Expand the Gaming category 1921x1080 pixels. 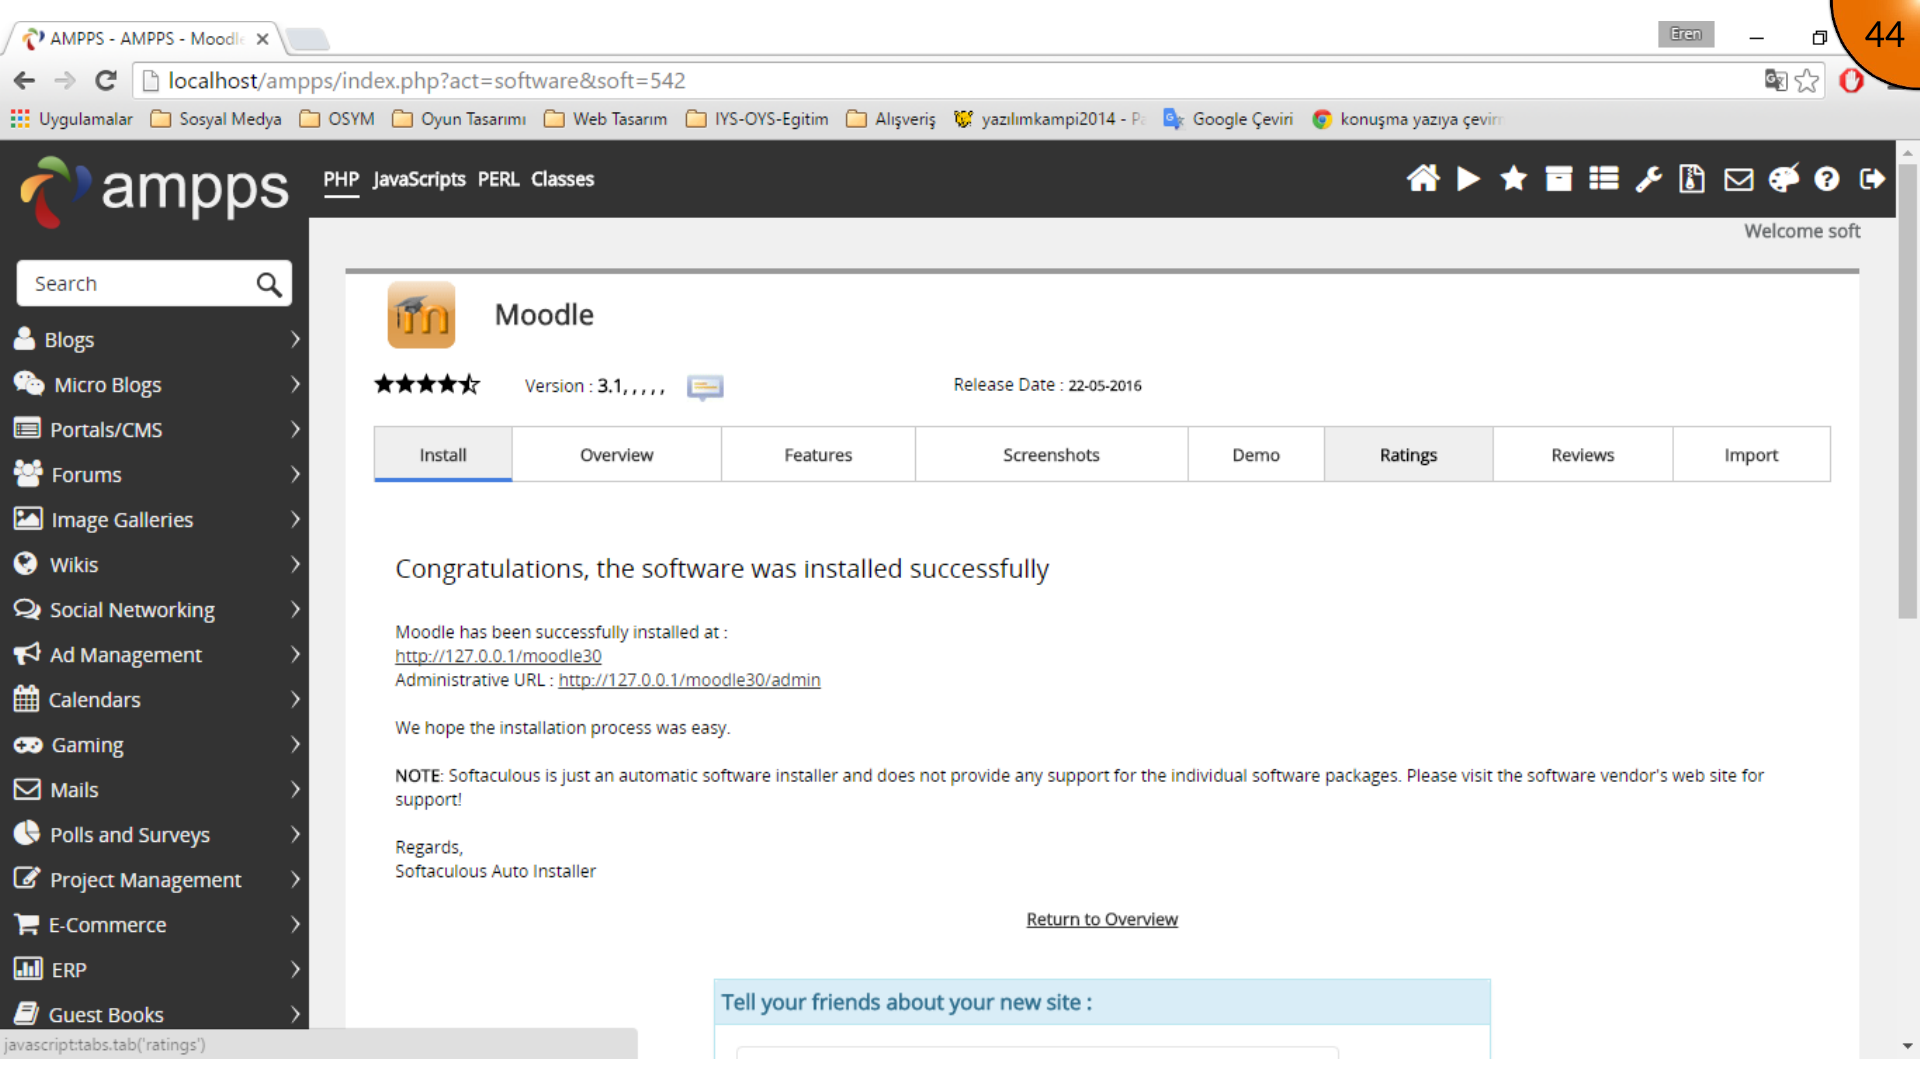pos(155,745)
